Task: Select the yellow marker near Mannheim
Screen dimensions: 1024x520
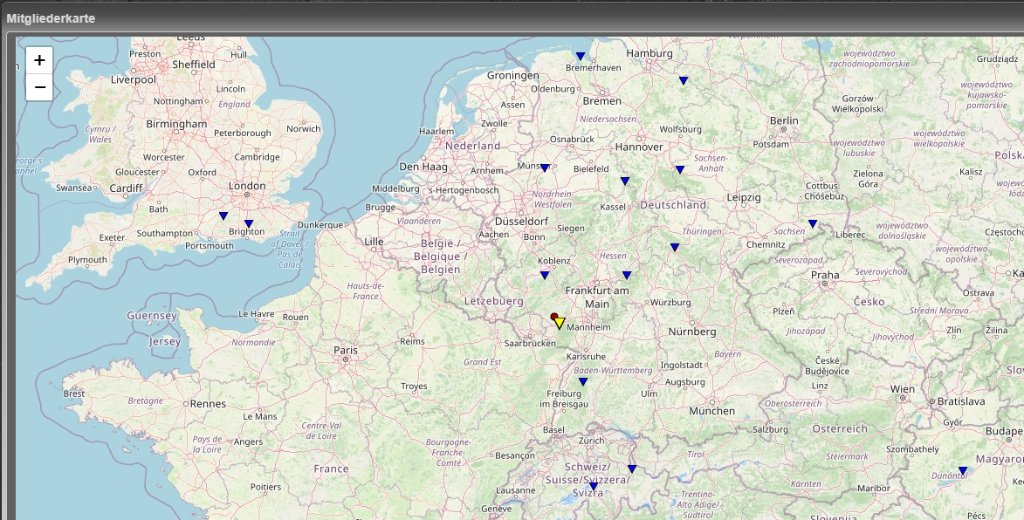Action: click(560, 323)
